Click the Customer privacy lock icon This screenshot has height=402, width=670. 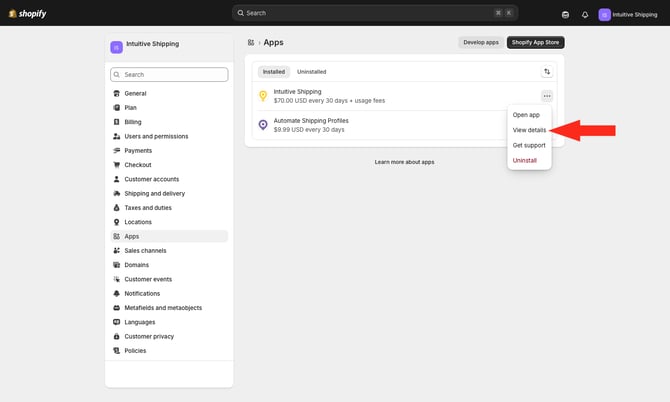point(116,337)
